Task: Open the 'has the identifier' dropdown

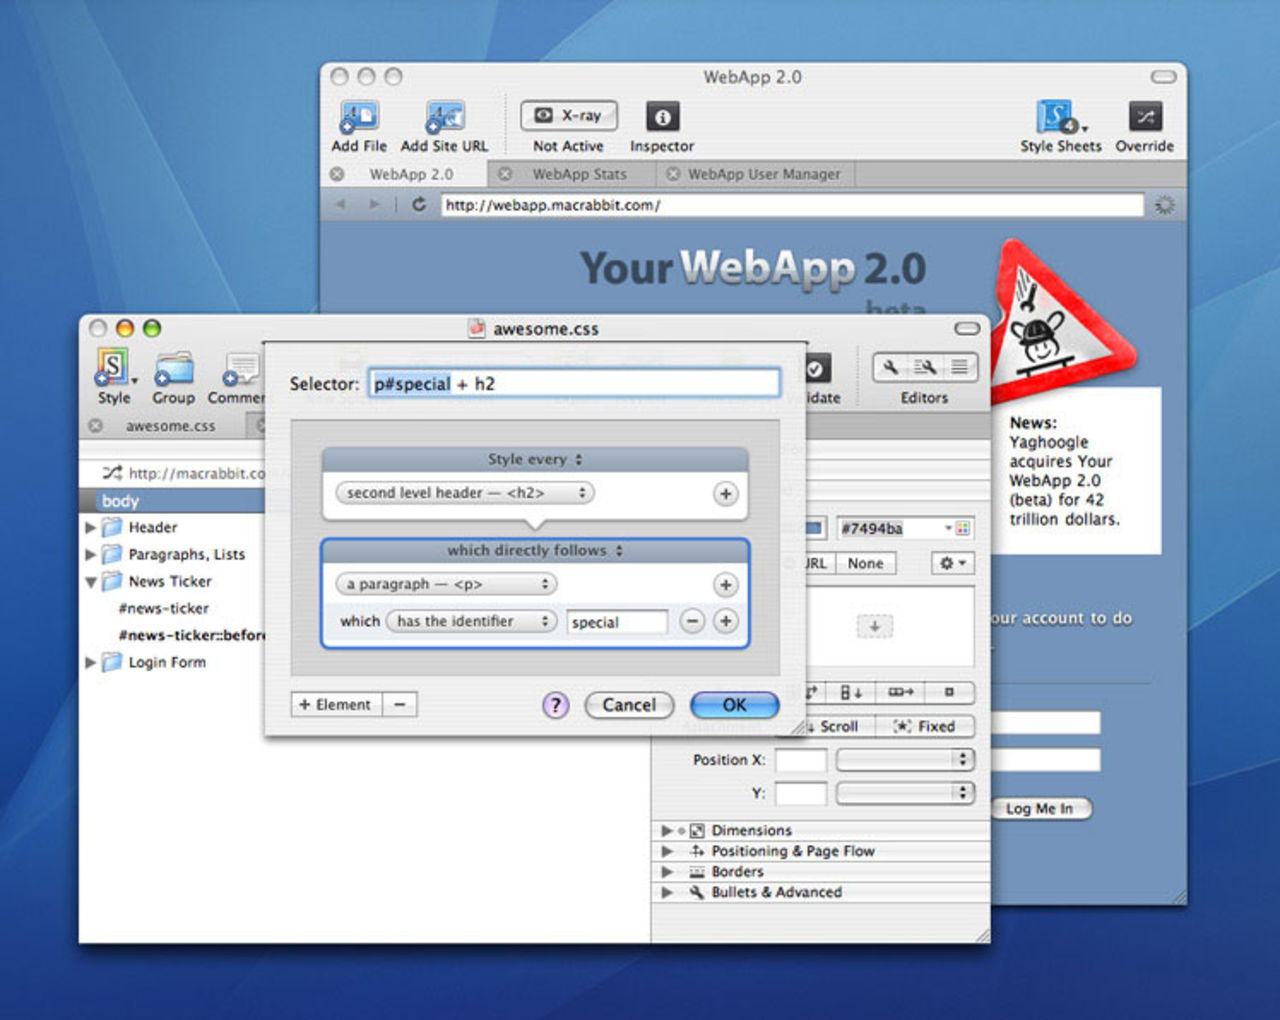Action: tap(471, 621)
